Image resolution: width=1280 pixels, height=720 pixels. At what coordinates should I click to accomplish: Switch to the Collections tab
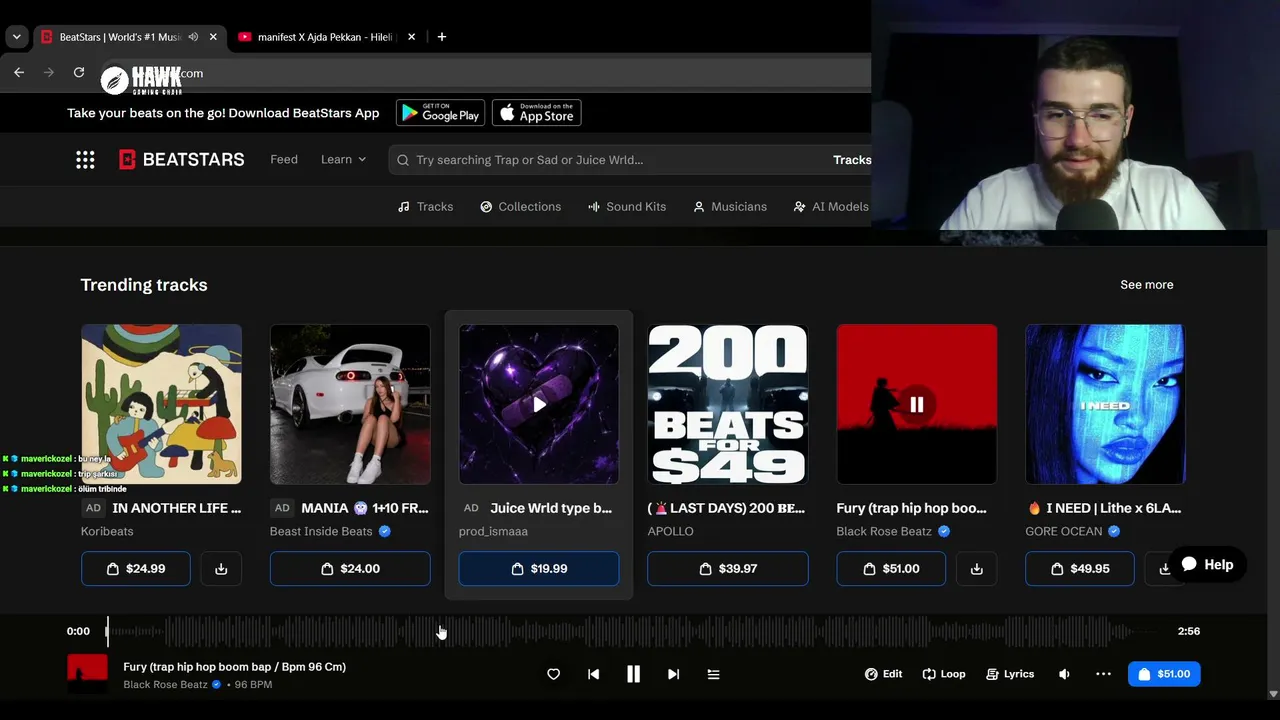point(520,207)
